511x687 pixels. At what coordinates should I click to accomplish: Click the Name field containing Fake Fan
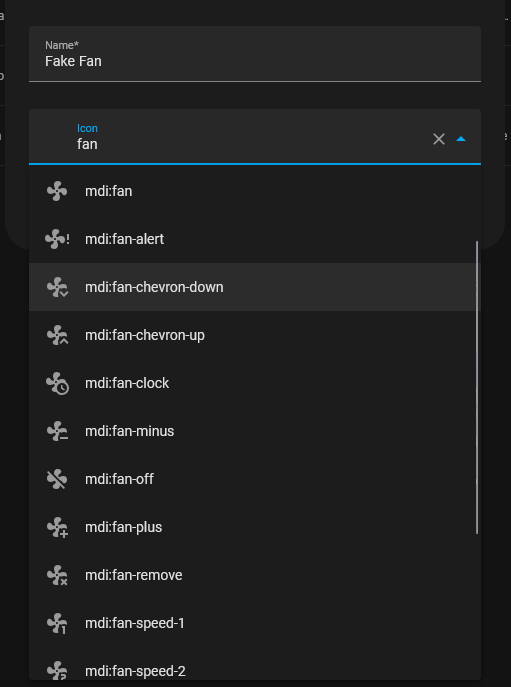point(255,54)
